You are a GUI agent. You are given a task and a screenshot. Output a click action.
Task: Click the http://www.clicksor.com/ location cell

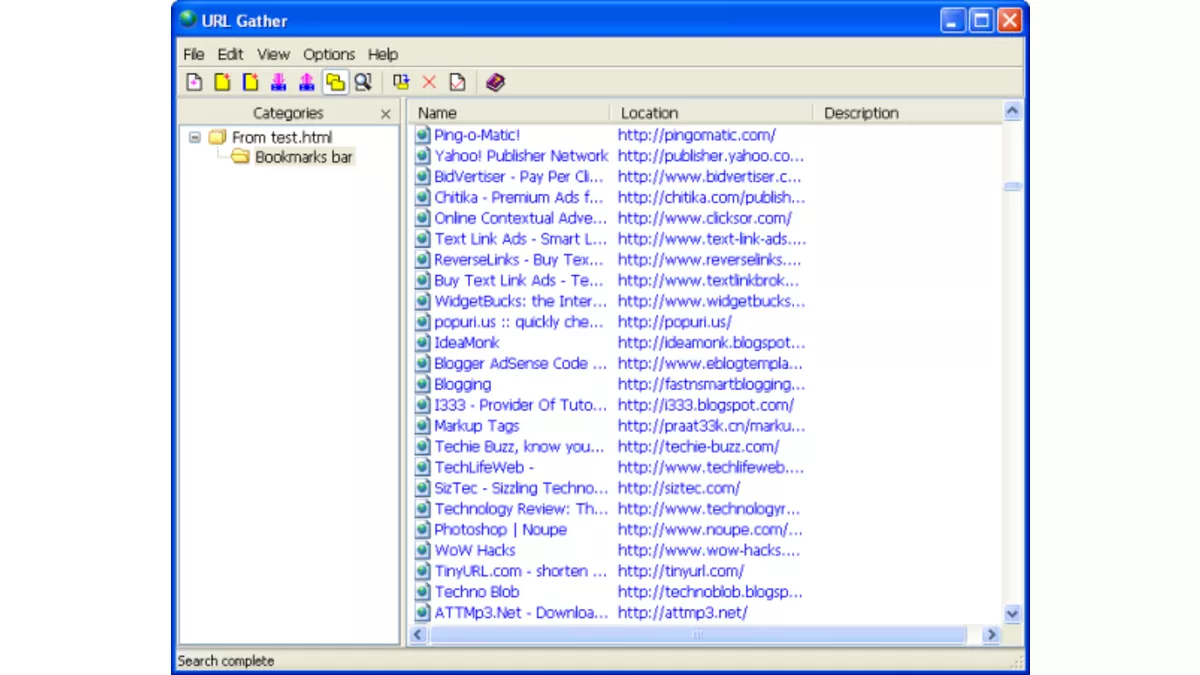click(x=704, y=217)
